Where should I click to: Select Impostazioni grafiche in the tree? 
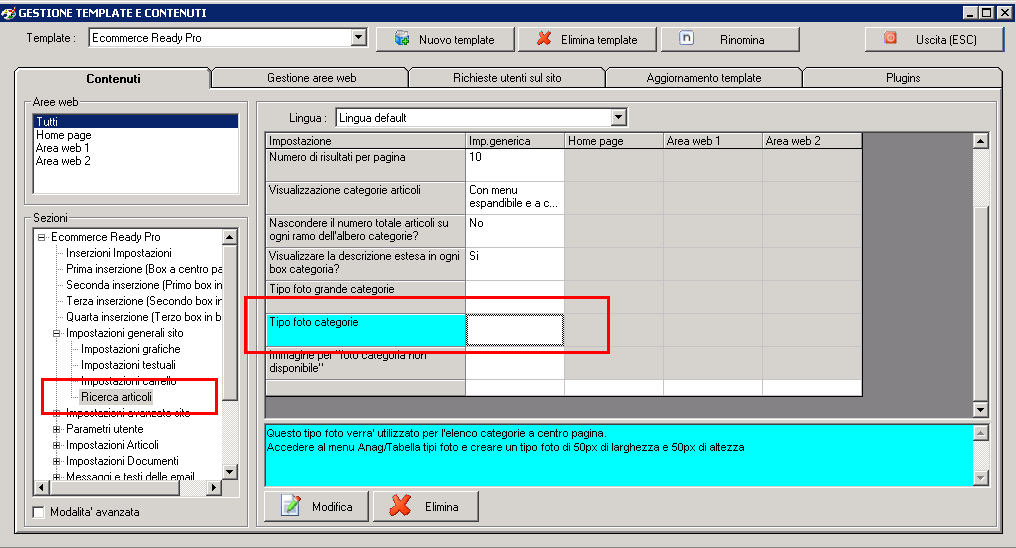point(130,349)
